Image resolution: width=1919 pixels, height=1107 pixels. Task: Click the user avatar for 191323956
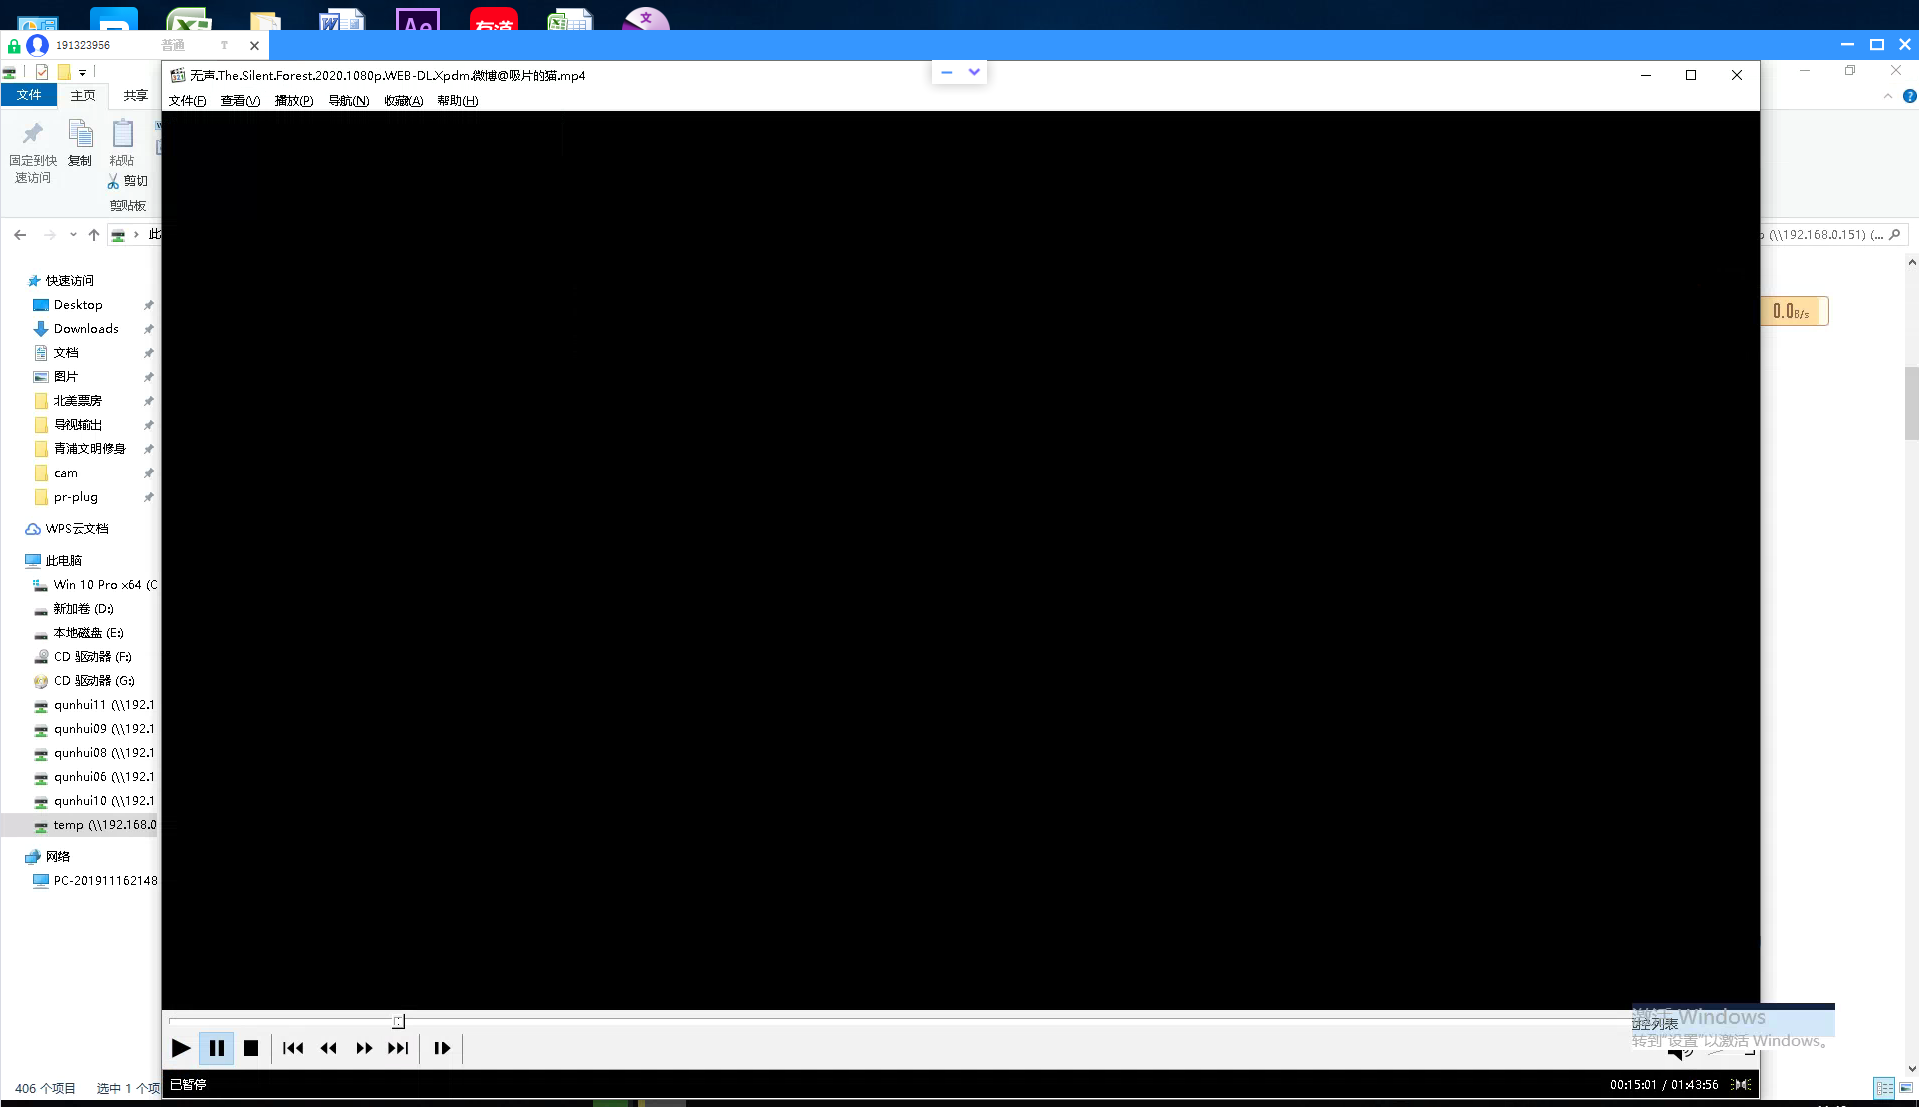click(37, 45)
